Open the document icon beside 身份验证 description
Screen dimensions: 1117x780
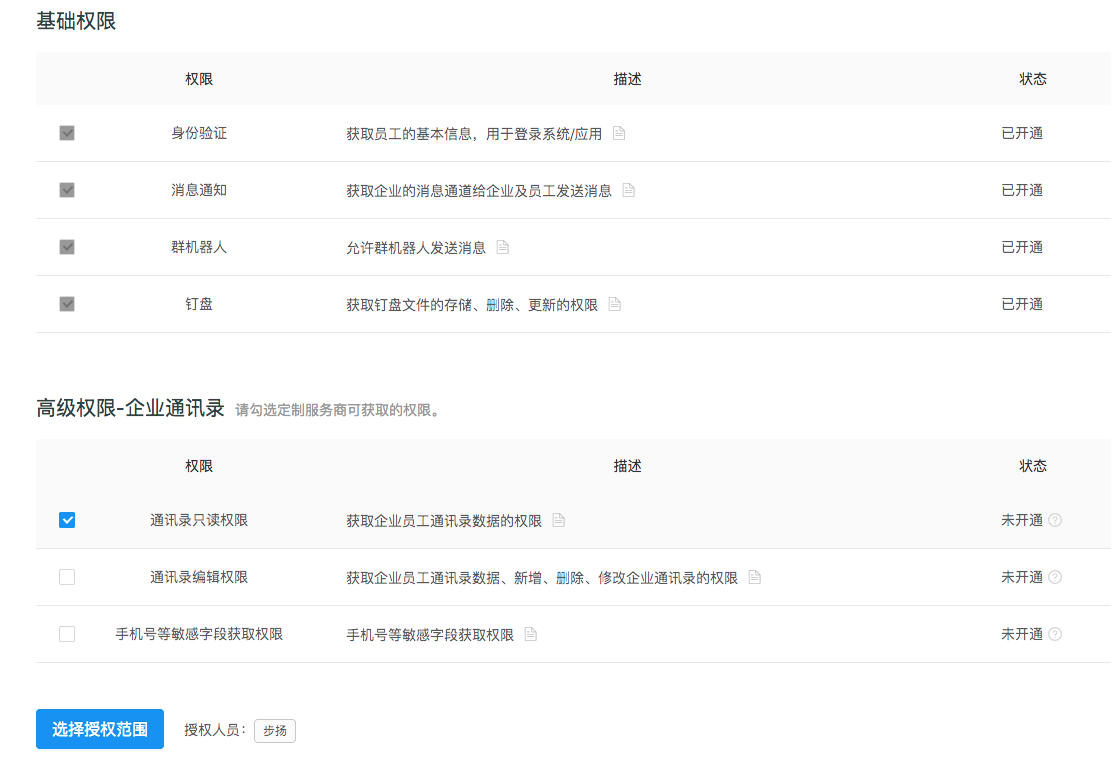point(618,132)
